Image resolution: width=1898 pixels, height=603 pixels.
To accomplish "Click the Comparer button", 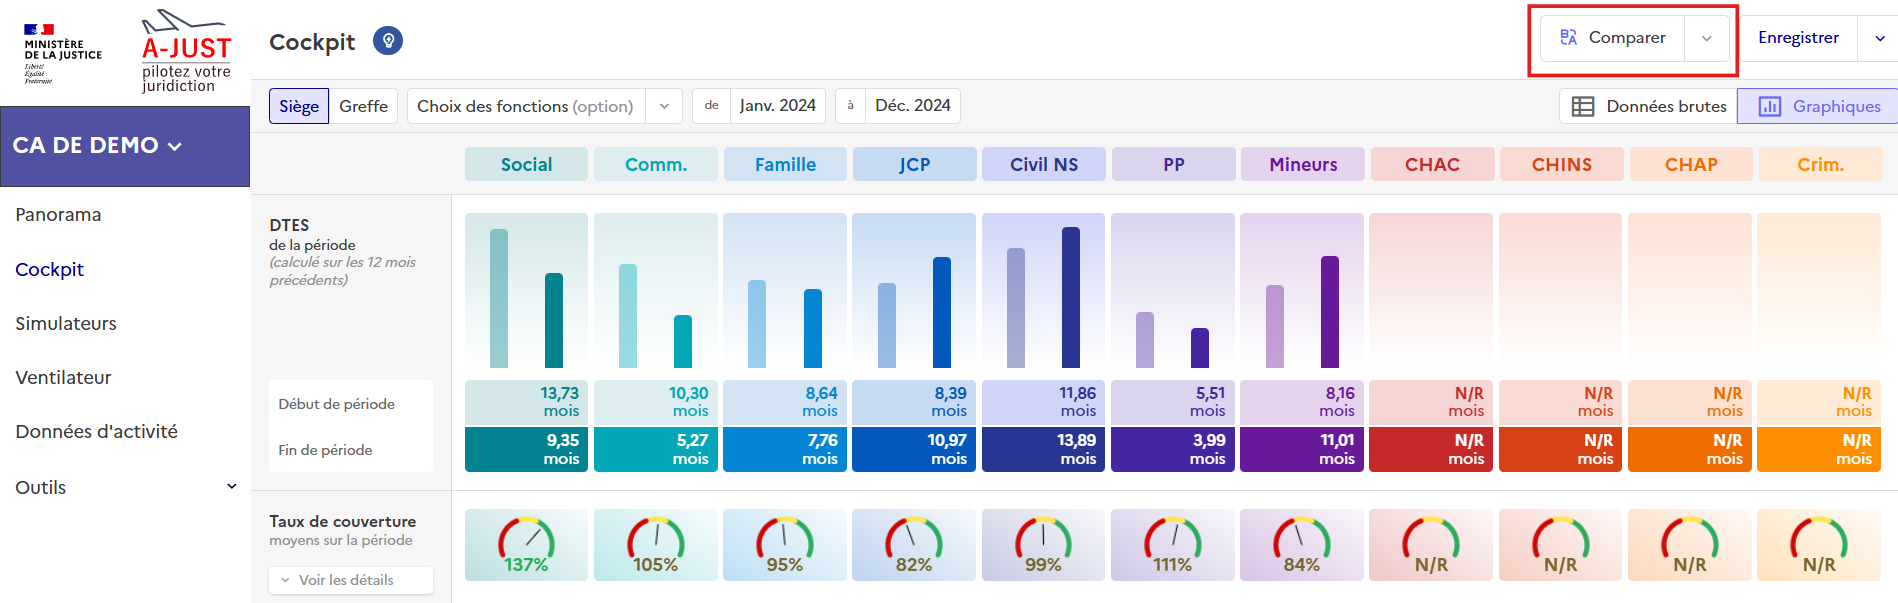I will (x=1612, y=38).
